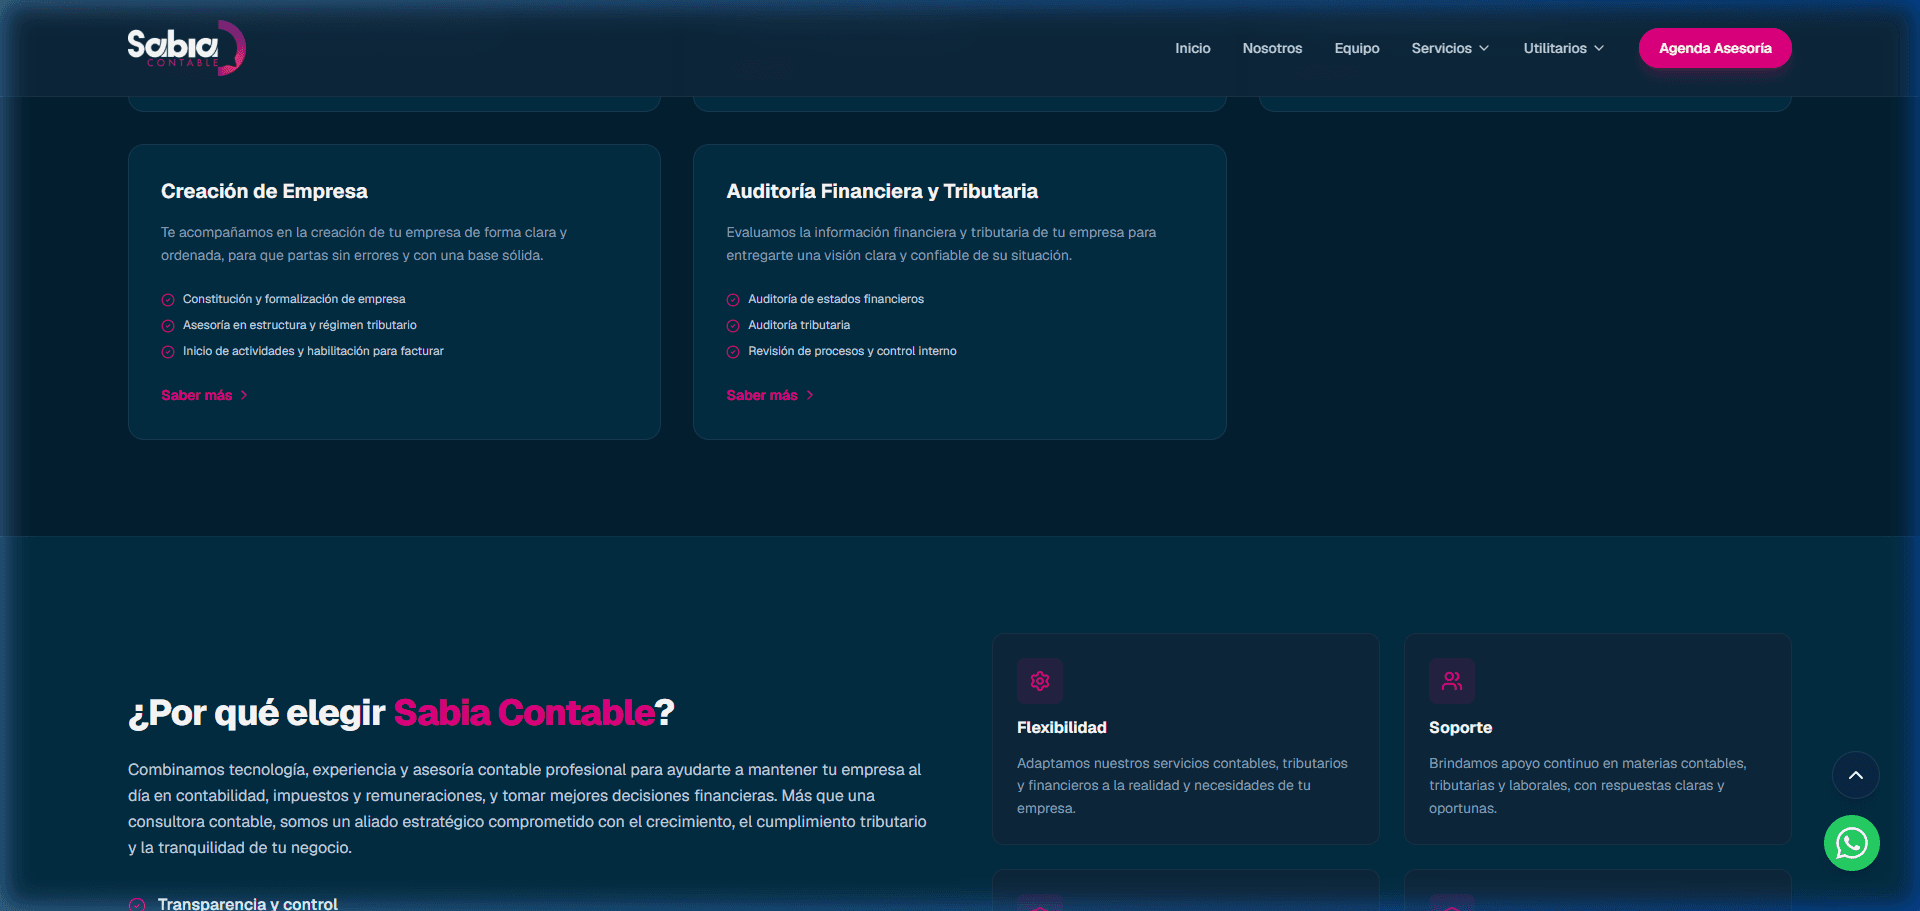Click check icon beside Revisión de procesos

tap(733, 352)
